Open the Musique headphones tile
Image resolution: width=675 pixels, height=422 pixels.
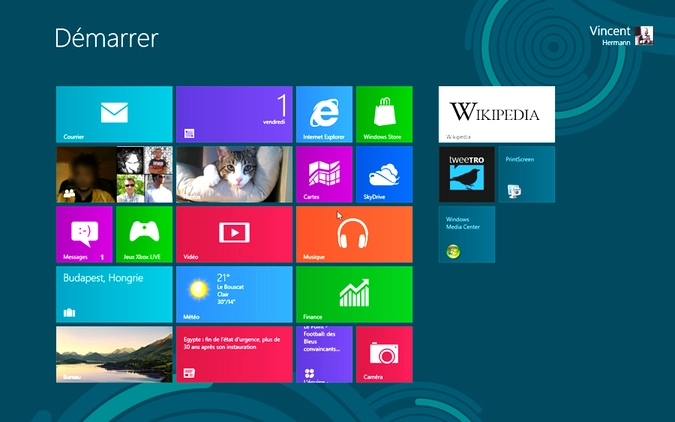(354, 234)
